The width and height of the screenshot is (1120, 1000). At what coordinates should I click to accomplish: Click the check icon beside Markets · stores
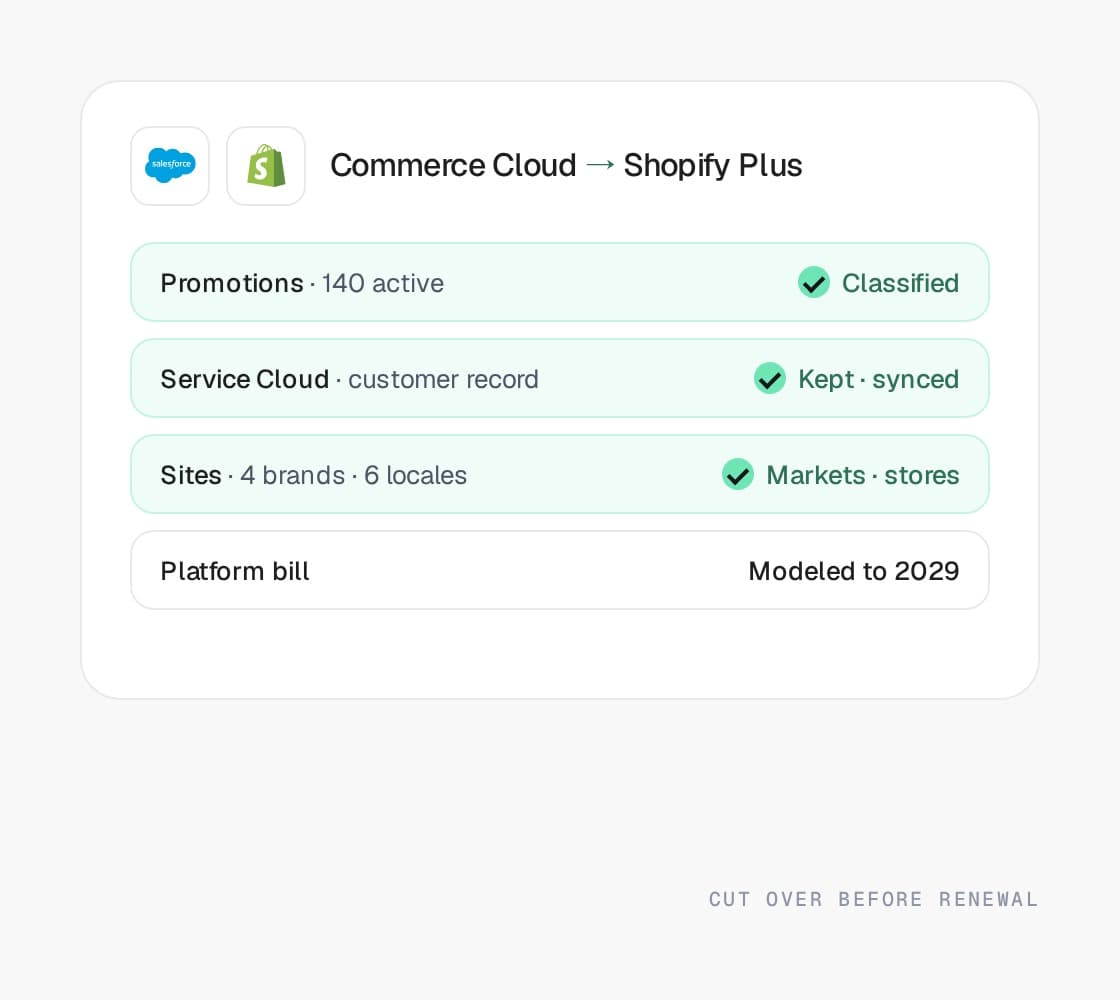(738, 474)
